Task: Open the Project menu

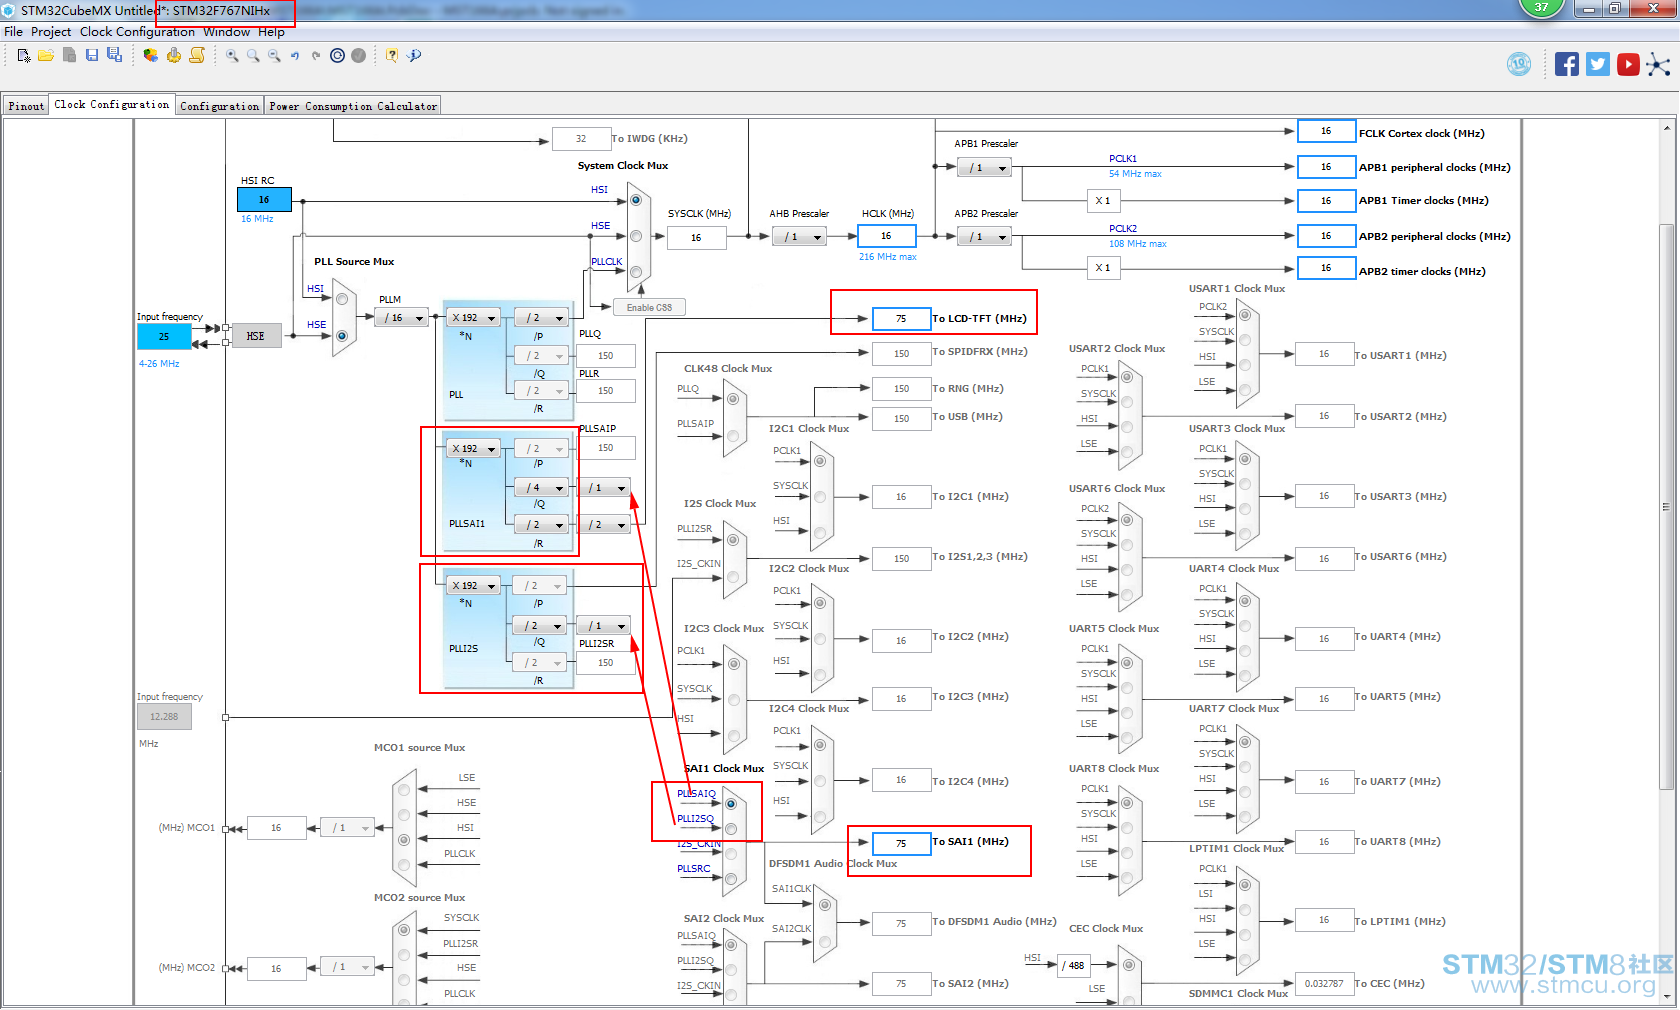Action: click(x=51, y=32)
